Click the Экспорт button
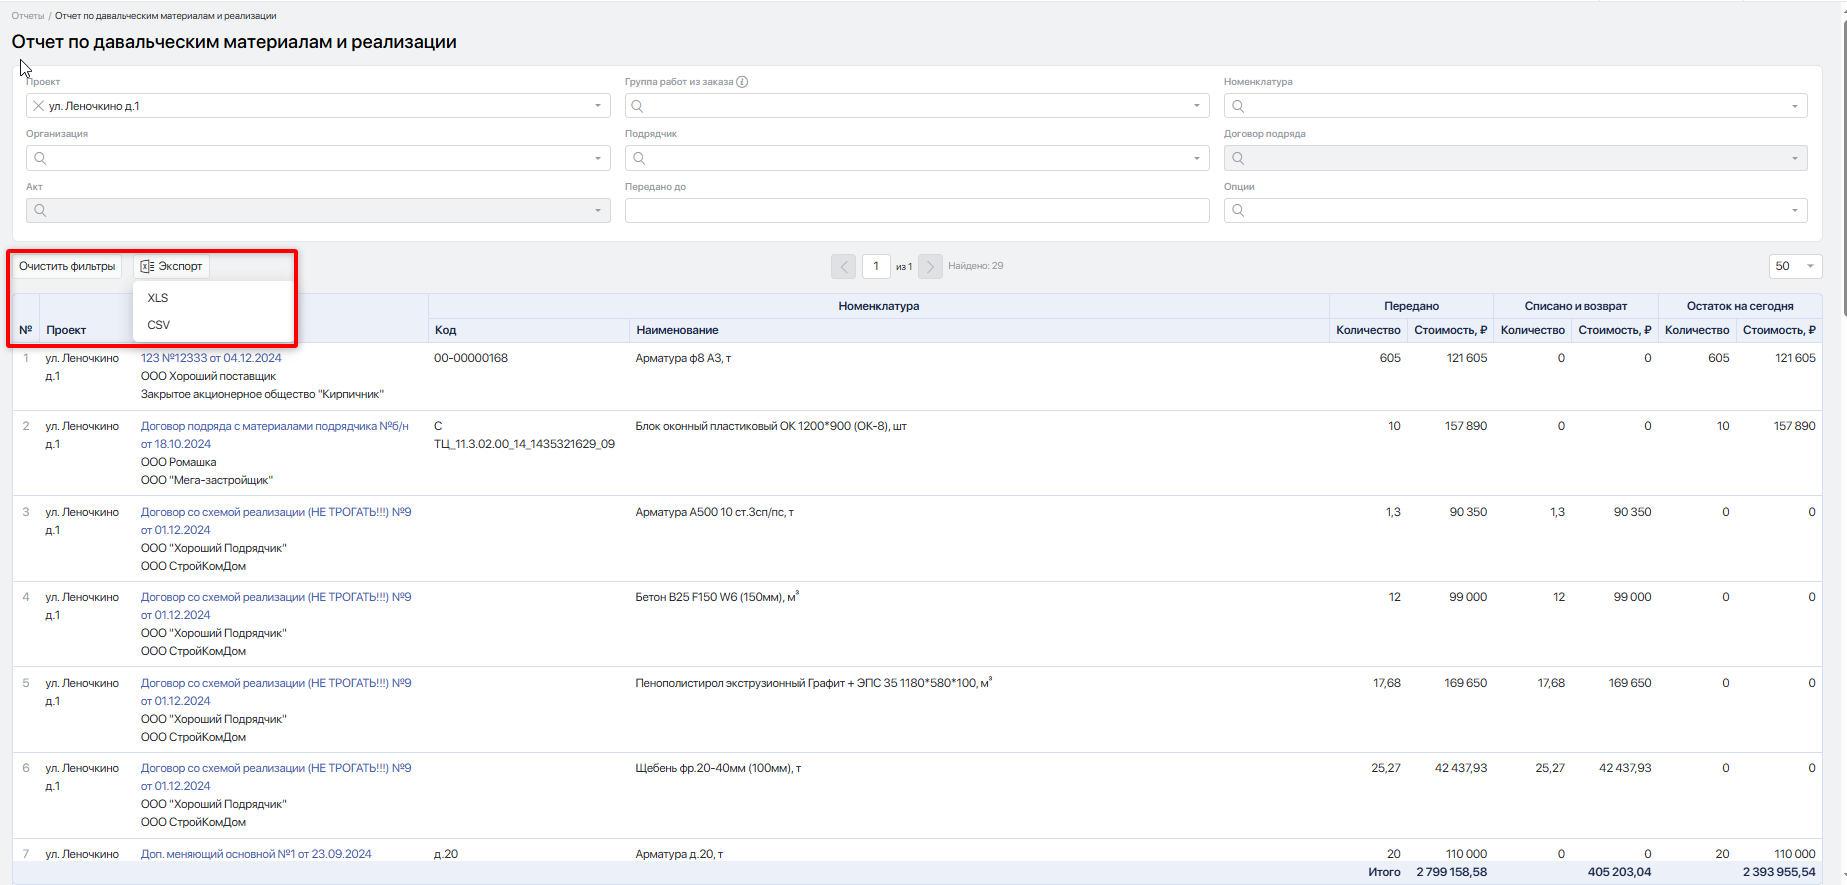The height and width of the screenshot is (885, 1847). (x=171, y=266)
